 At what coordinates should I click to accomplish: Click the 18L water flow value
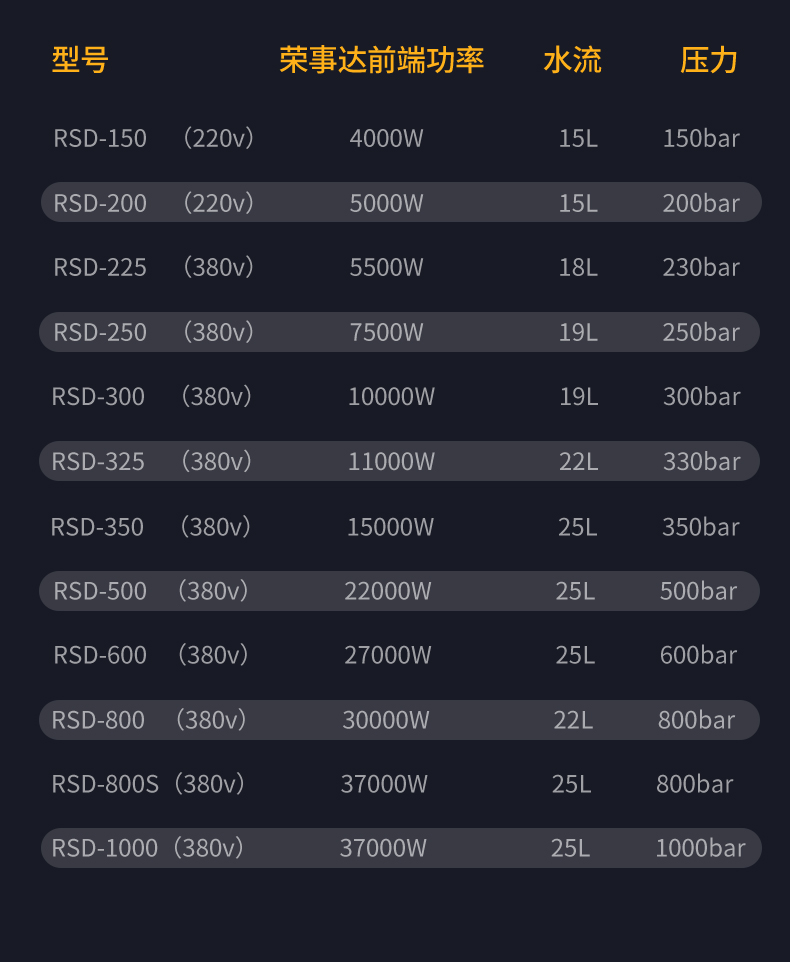[x=578, y=267]
